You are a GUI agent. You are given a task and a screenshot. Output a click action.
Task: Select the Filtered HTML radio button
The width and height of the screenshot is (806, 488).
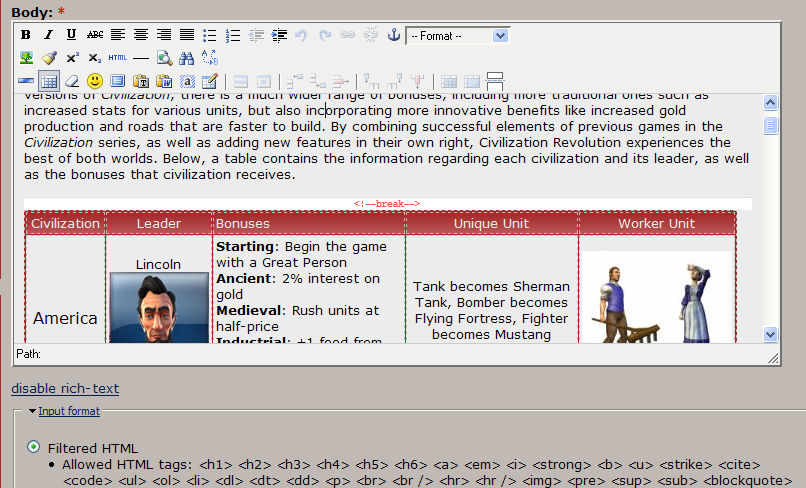point(33,447)
